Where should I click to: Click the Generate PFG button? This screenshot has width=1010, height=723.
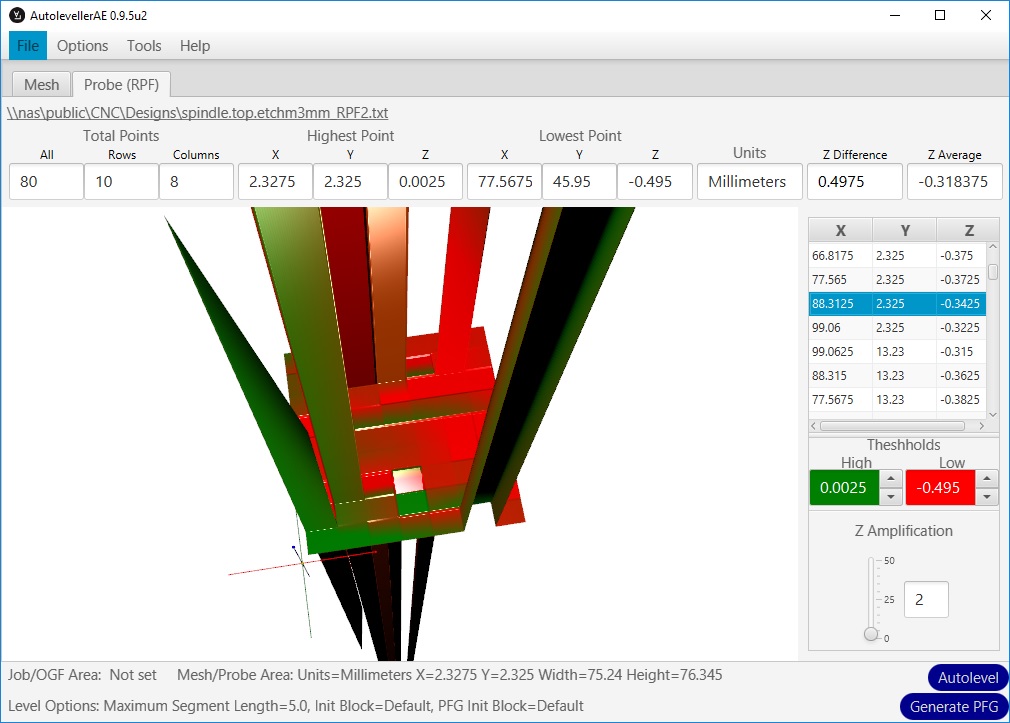coord(953,707)
